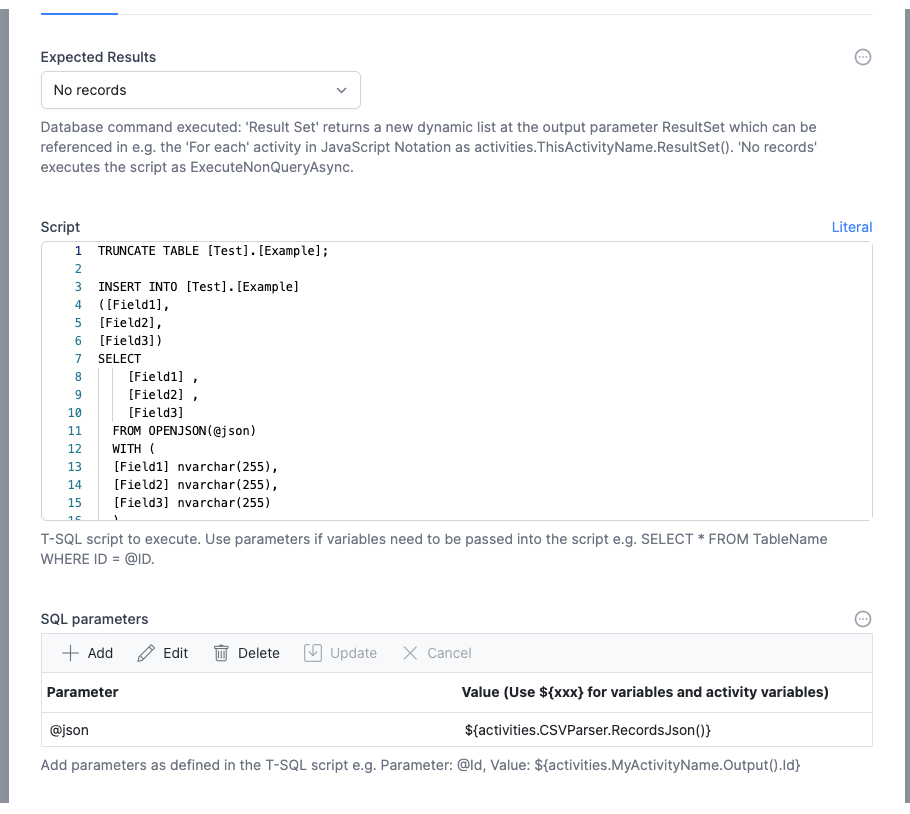Click the FROM OPENJSON(@json) line
The image size is (910, 814).
point(184,431)
